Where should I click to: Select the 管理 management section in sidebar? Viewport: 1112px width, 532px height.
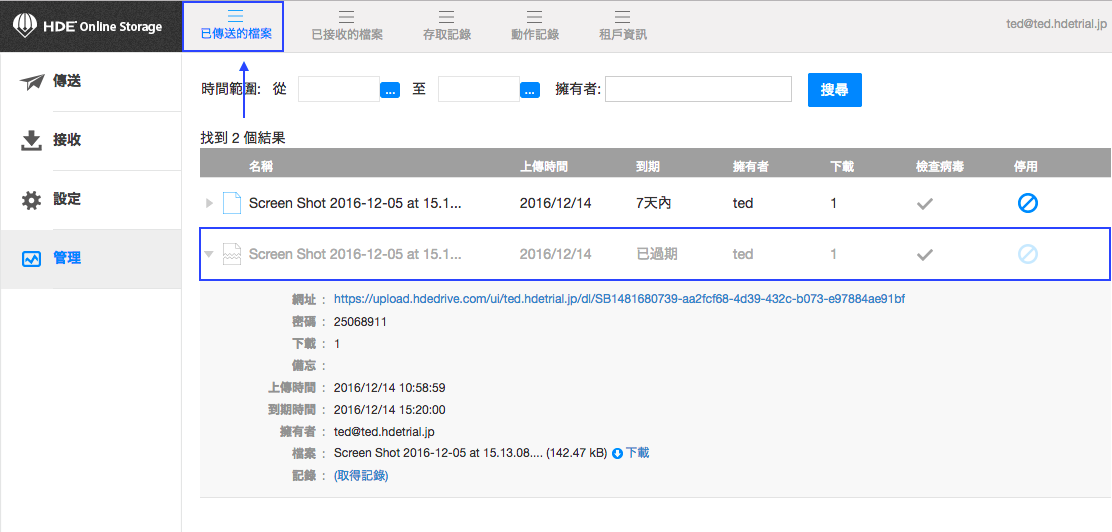(x=91, y=259)
